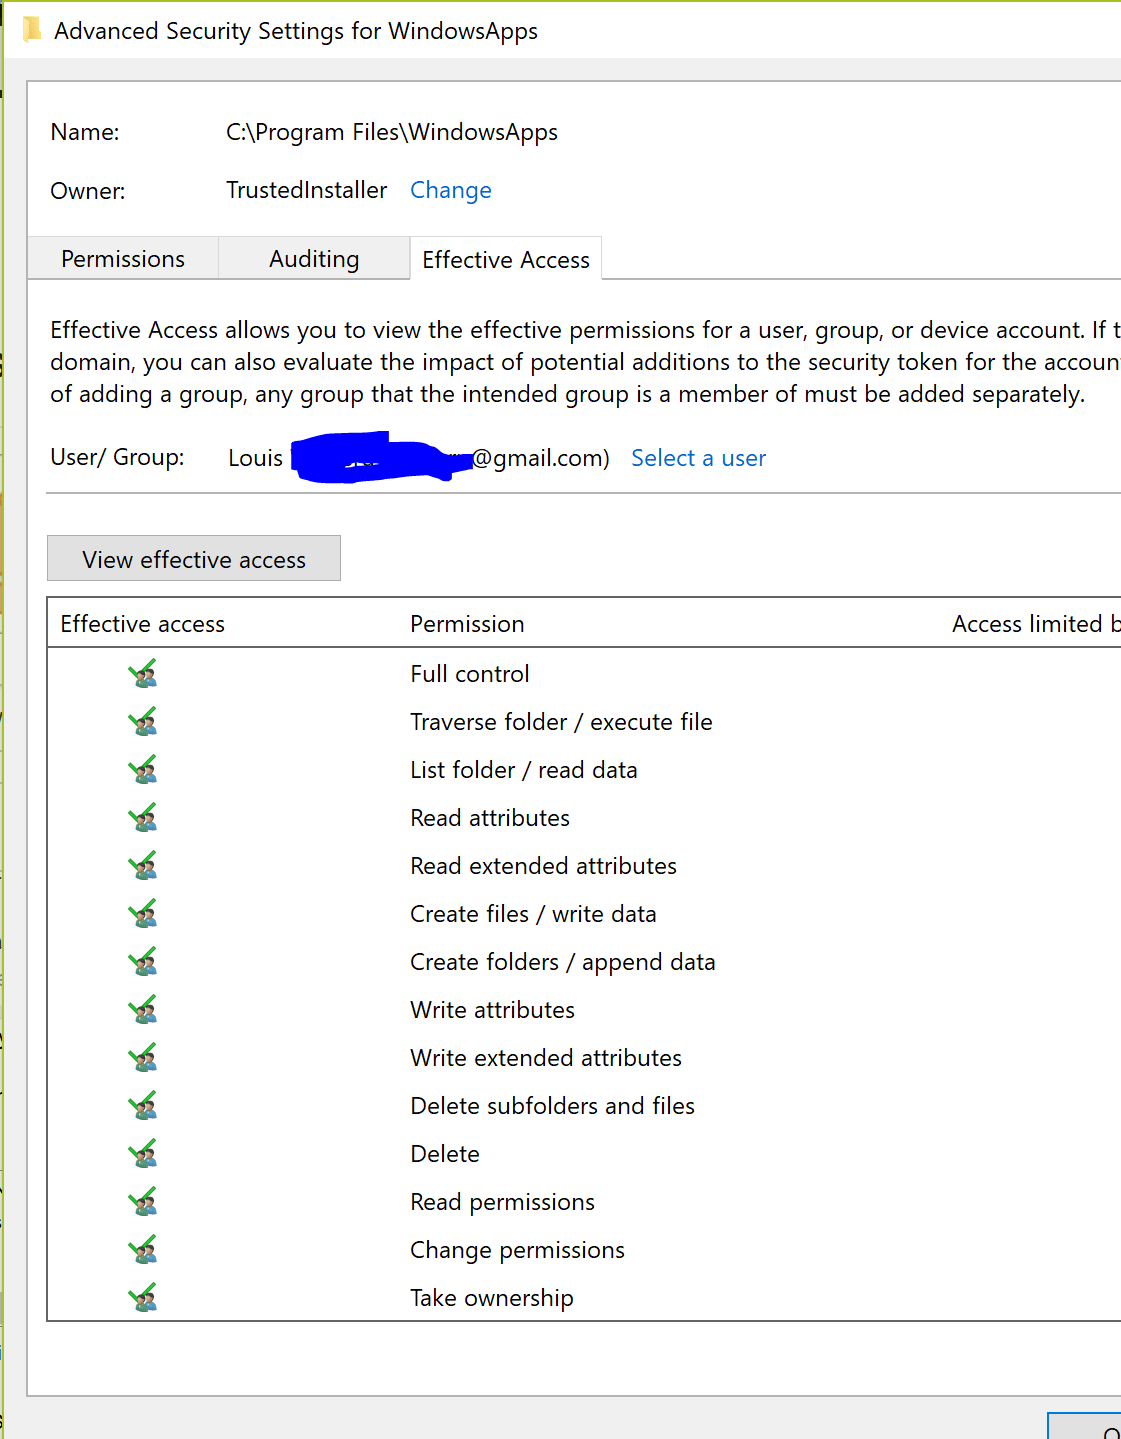Click the check icon beside Traverse folder / execute file
Viewport: 1121px width, 1439px height.
143,722
